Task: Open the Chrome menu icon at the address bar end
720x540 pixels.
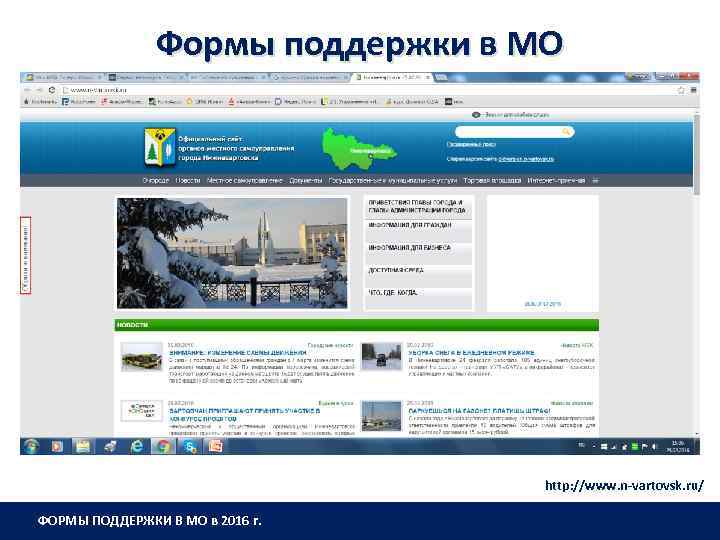Action: point(693,90)
